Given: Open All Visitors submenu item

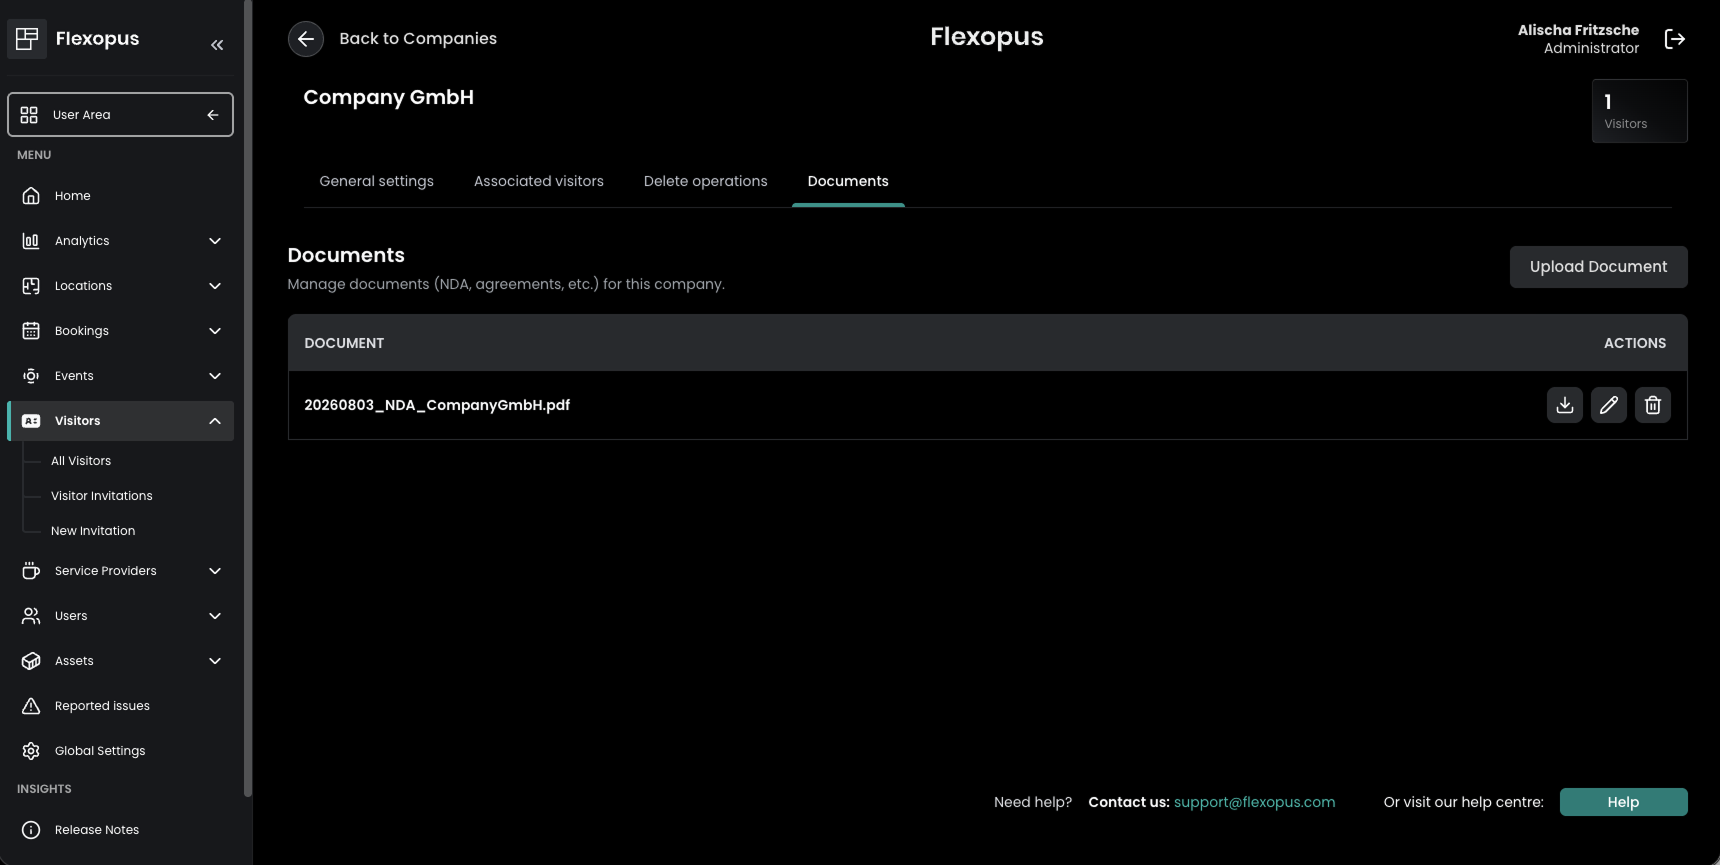Looking at the screenshot, I should pyautogui.click(x=81, y=461).
